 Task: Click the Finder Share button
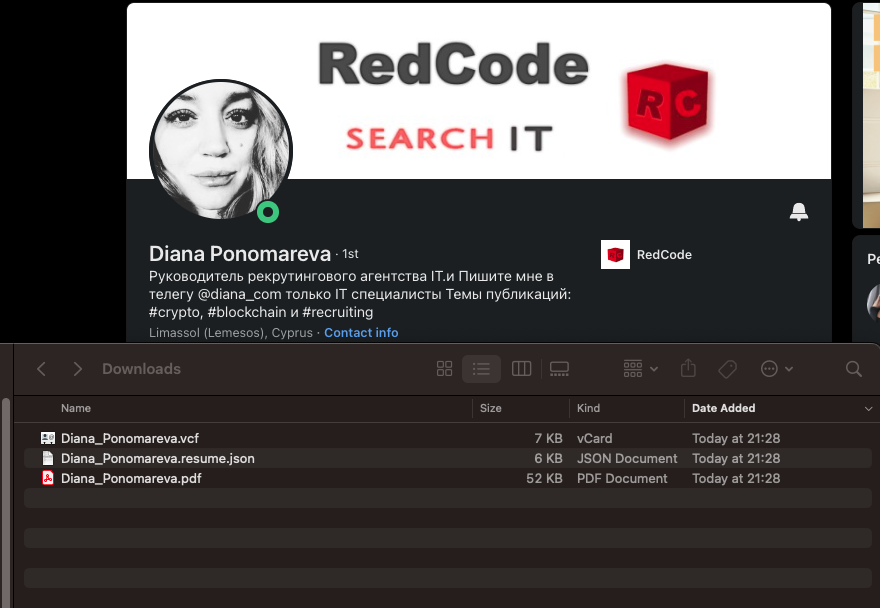(688, 369)
